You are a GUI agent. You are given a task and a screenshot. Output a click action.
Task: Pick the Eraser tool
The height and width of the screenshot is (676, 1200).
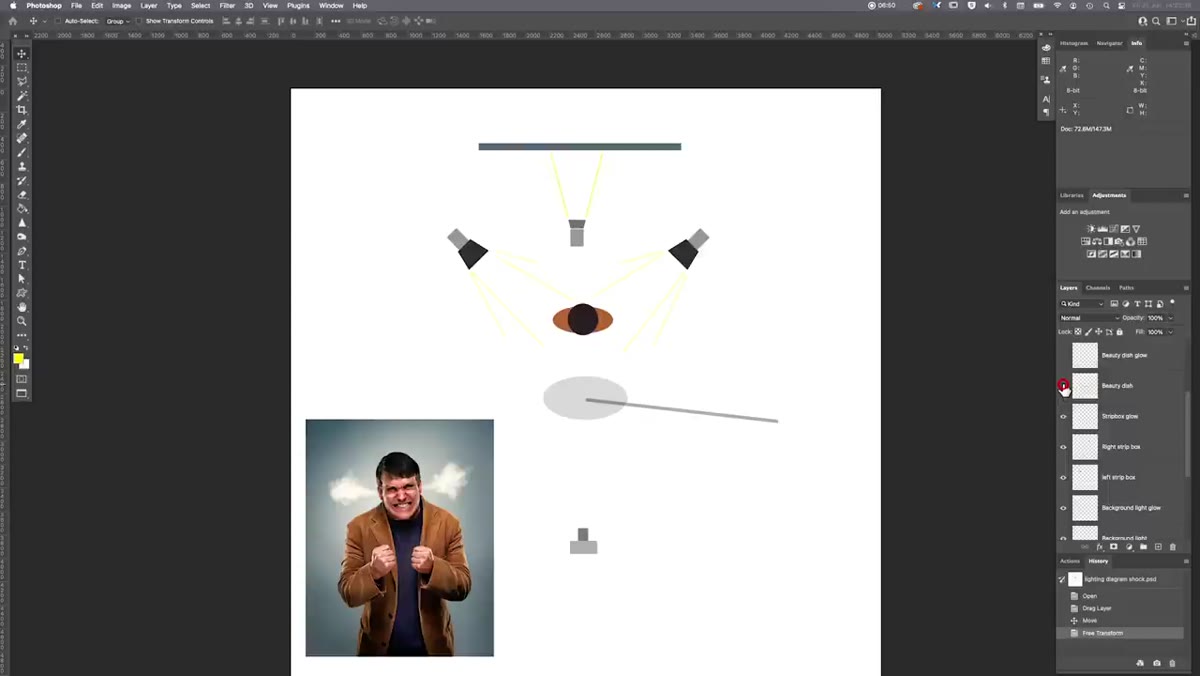(x=21, y=194)
